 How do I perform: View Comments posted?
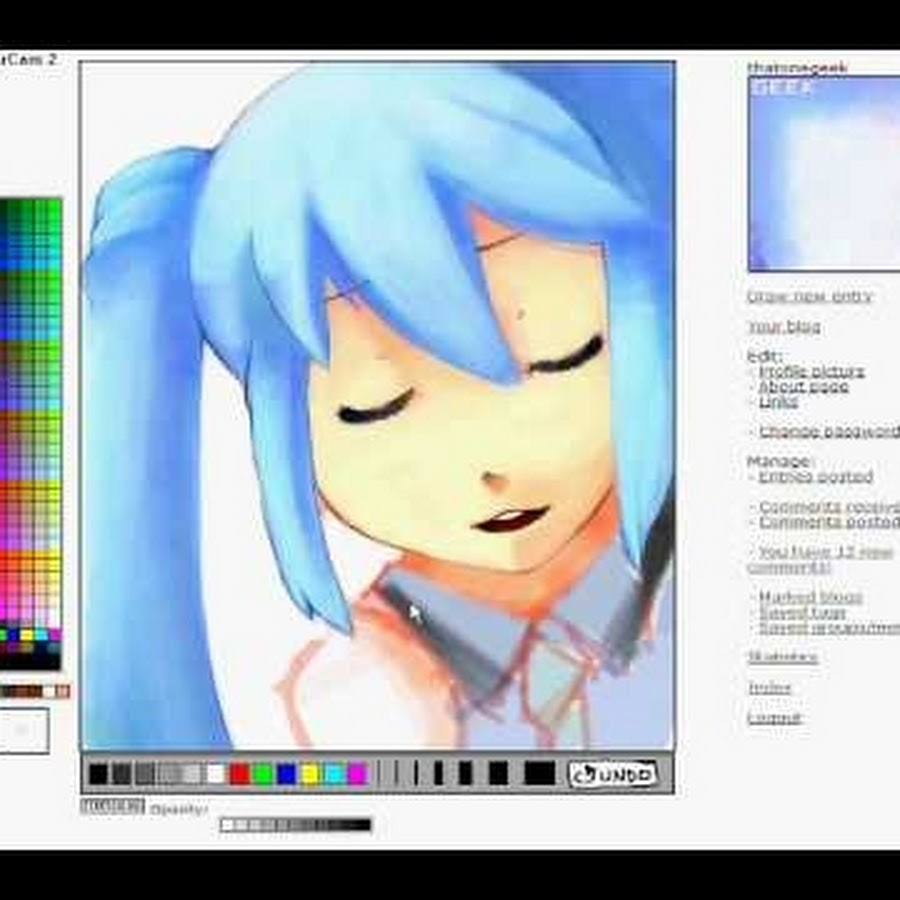[829, 522]
